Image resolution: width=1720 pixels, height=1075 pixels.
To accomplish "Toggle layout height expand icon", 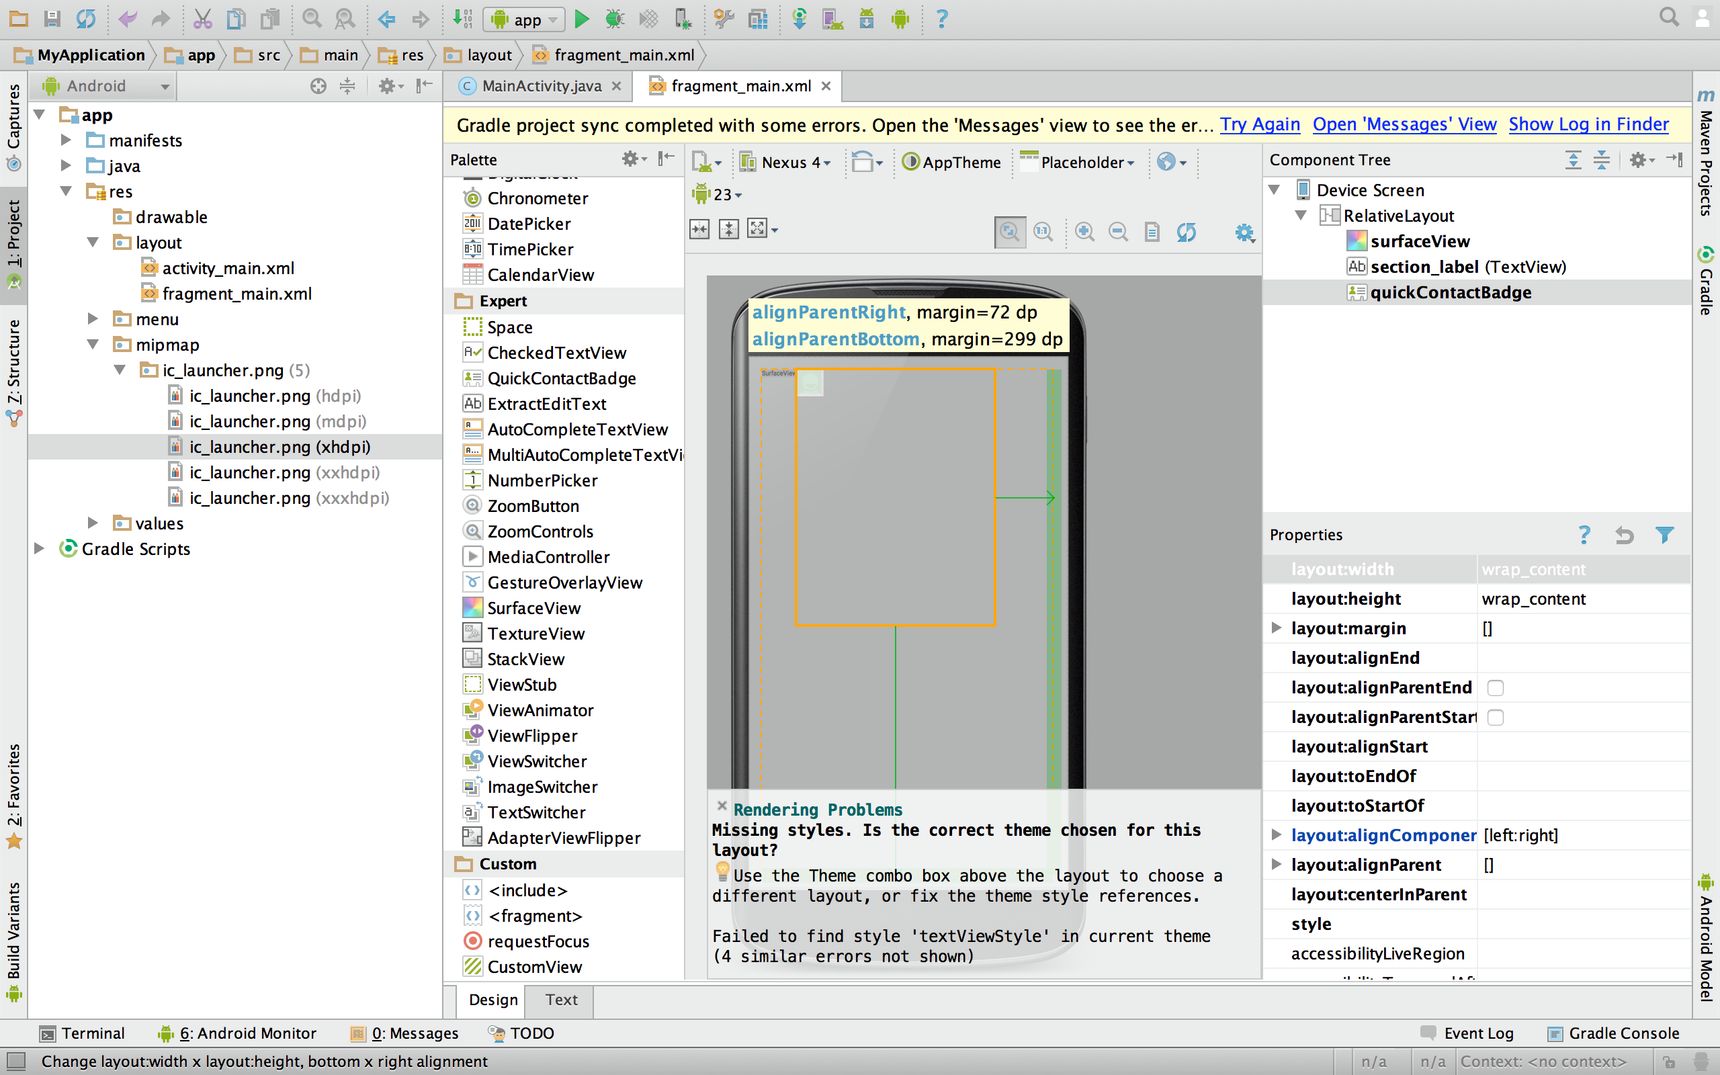I will pos(729,230).
